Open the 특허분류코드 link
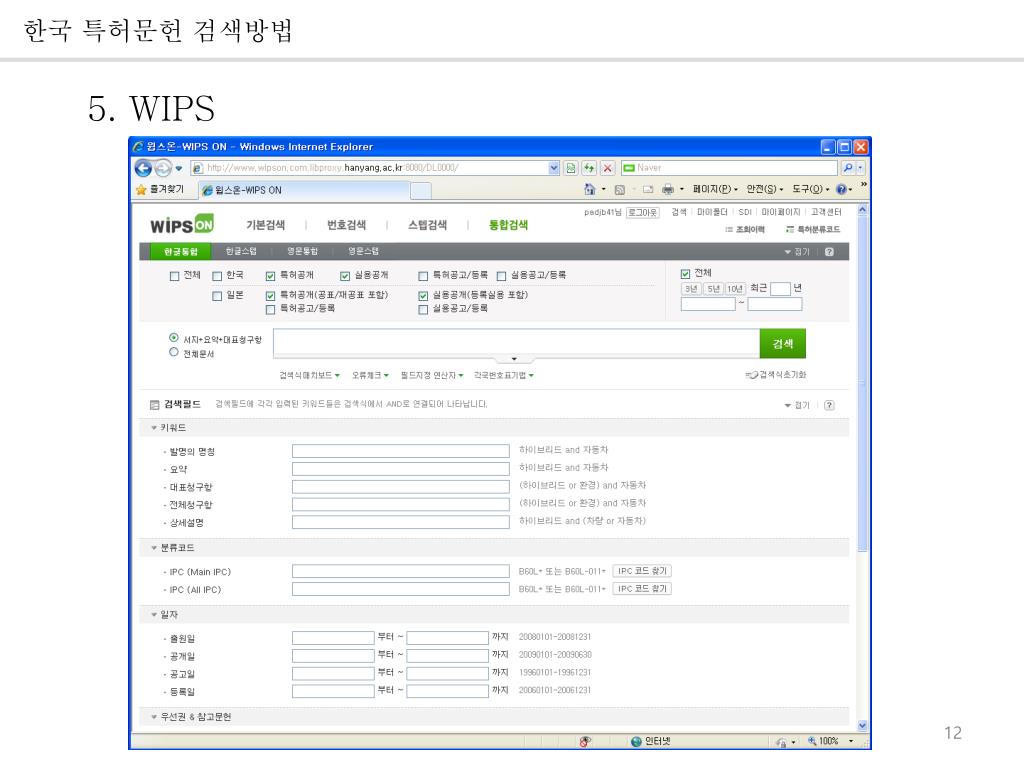 pyautogui.click(x=812, y=230)
